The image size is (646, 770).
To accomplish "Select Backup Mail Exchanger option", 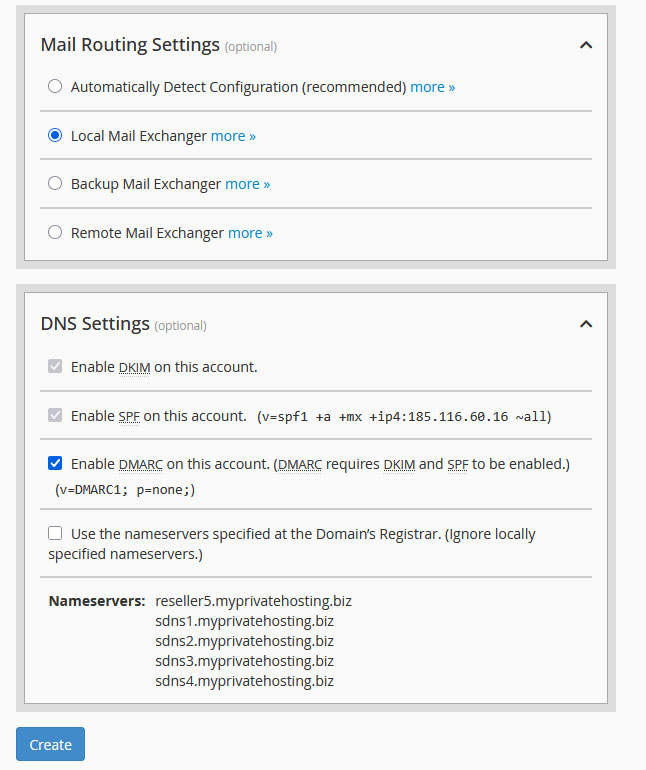I will click(x=55, y=184).
